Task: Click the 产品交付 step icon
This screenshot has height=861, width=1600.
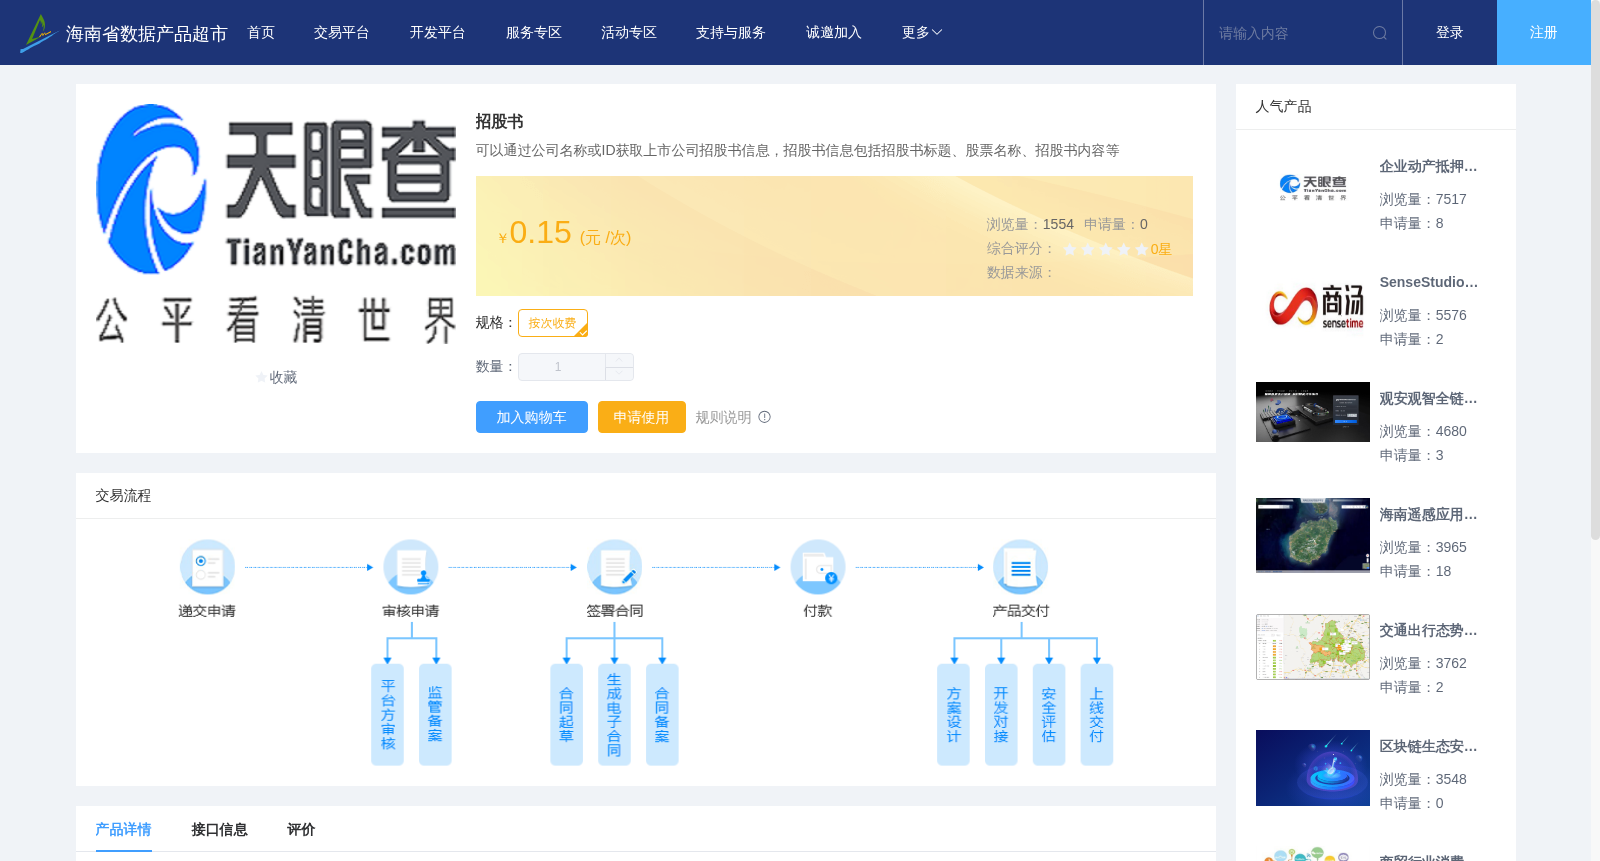Action: tap(1021, 567)
